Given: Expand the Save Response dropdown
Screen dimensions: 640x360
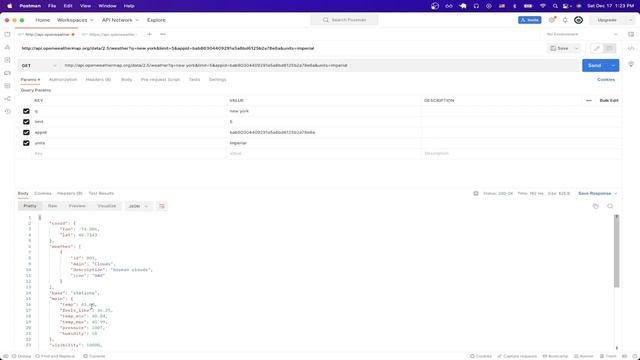Looking at the screenshot, I should tap(616, 193).
